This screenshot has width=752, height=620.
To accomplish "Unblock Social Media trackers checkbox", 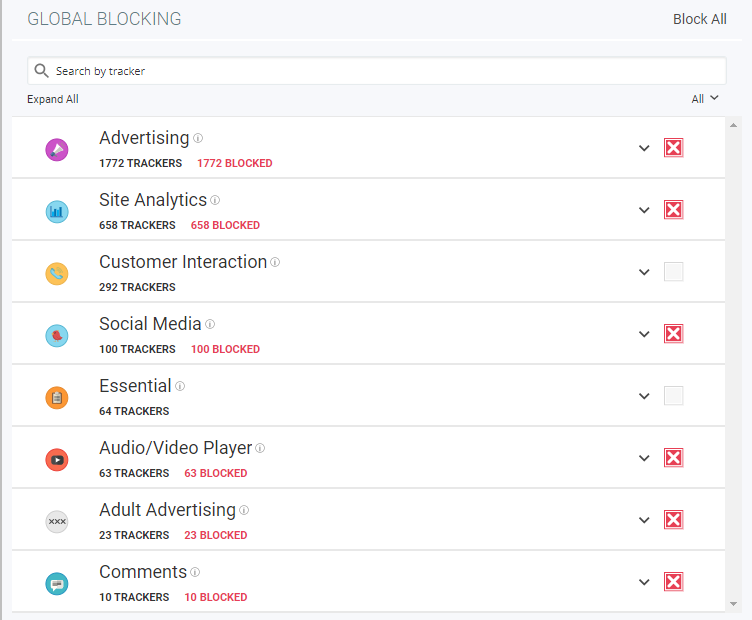I will [x=674, y=334].
